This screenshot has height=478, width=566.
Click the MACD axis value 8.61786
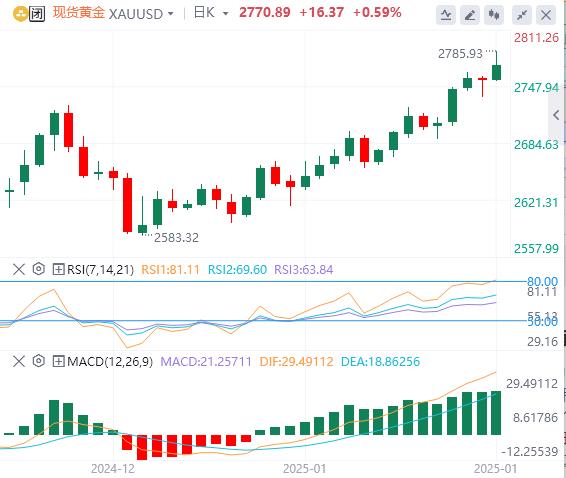click(536, 418)
